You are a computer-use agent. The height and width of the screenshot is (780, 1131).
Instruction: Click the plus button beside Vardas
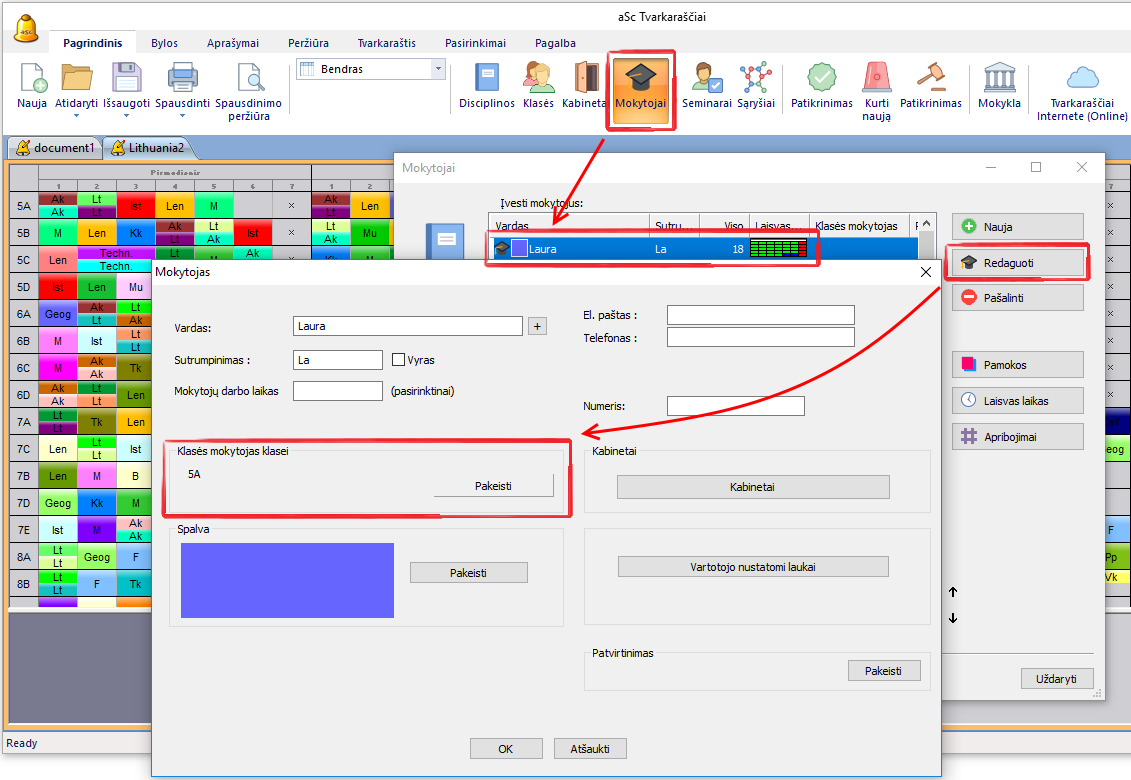point(537,326)
